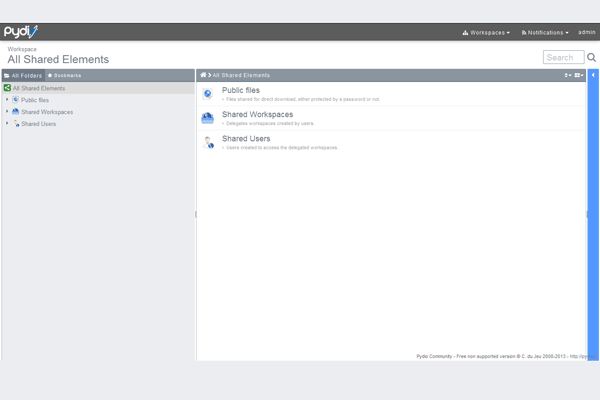
Task: Open the Notifications dropdown menu
Action: tap(545, 32)
